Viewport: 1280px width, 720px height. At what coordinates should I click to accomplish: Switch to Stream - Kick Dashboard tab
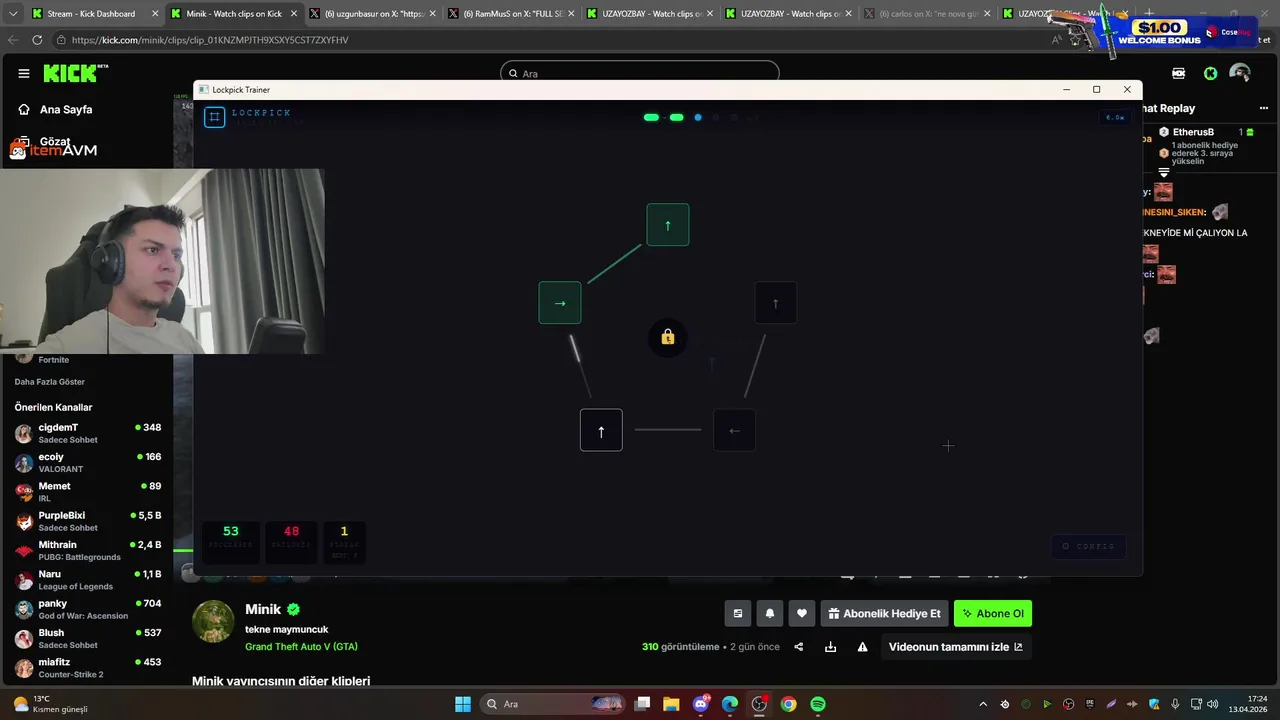(x=95, y=14)
